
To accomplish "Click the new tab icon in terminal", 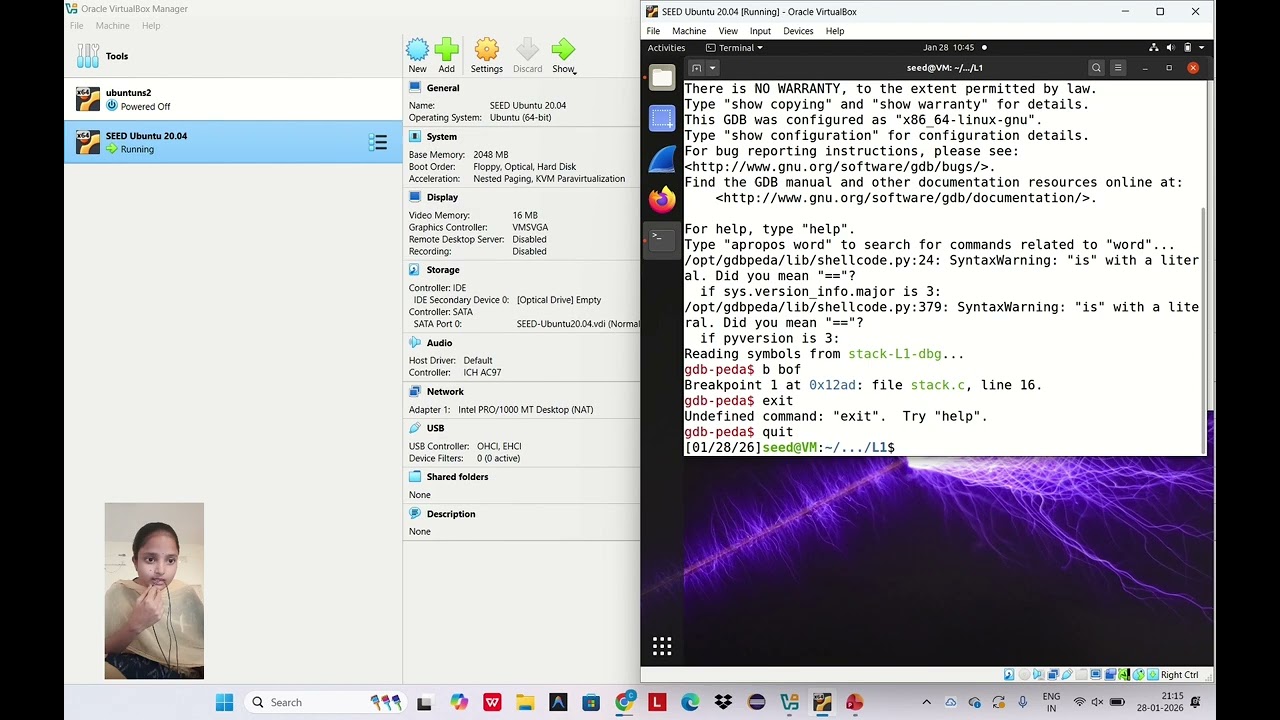I will (x=696, y=68).
